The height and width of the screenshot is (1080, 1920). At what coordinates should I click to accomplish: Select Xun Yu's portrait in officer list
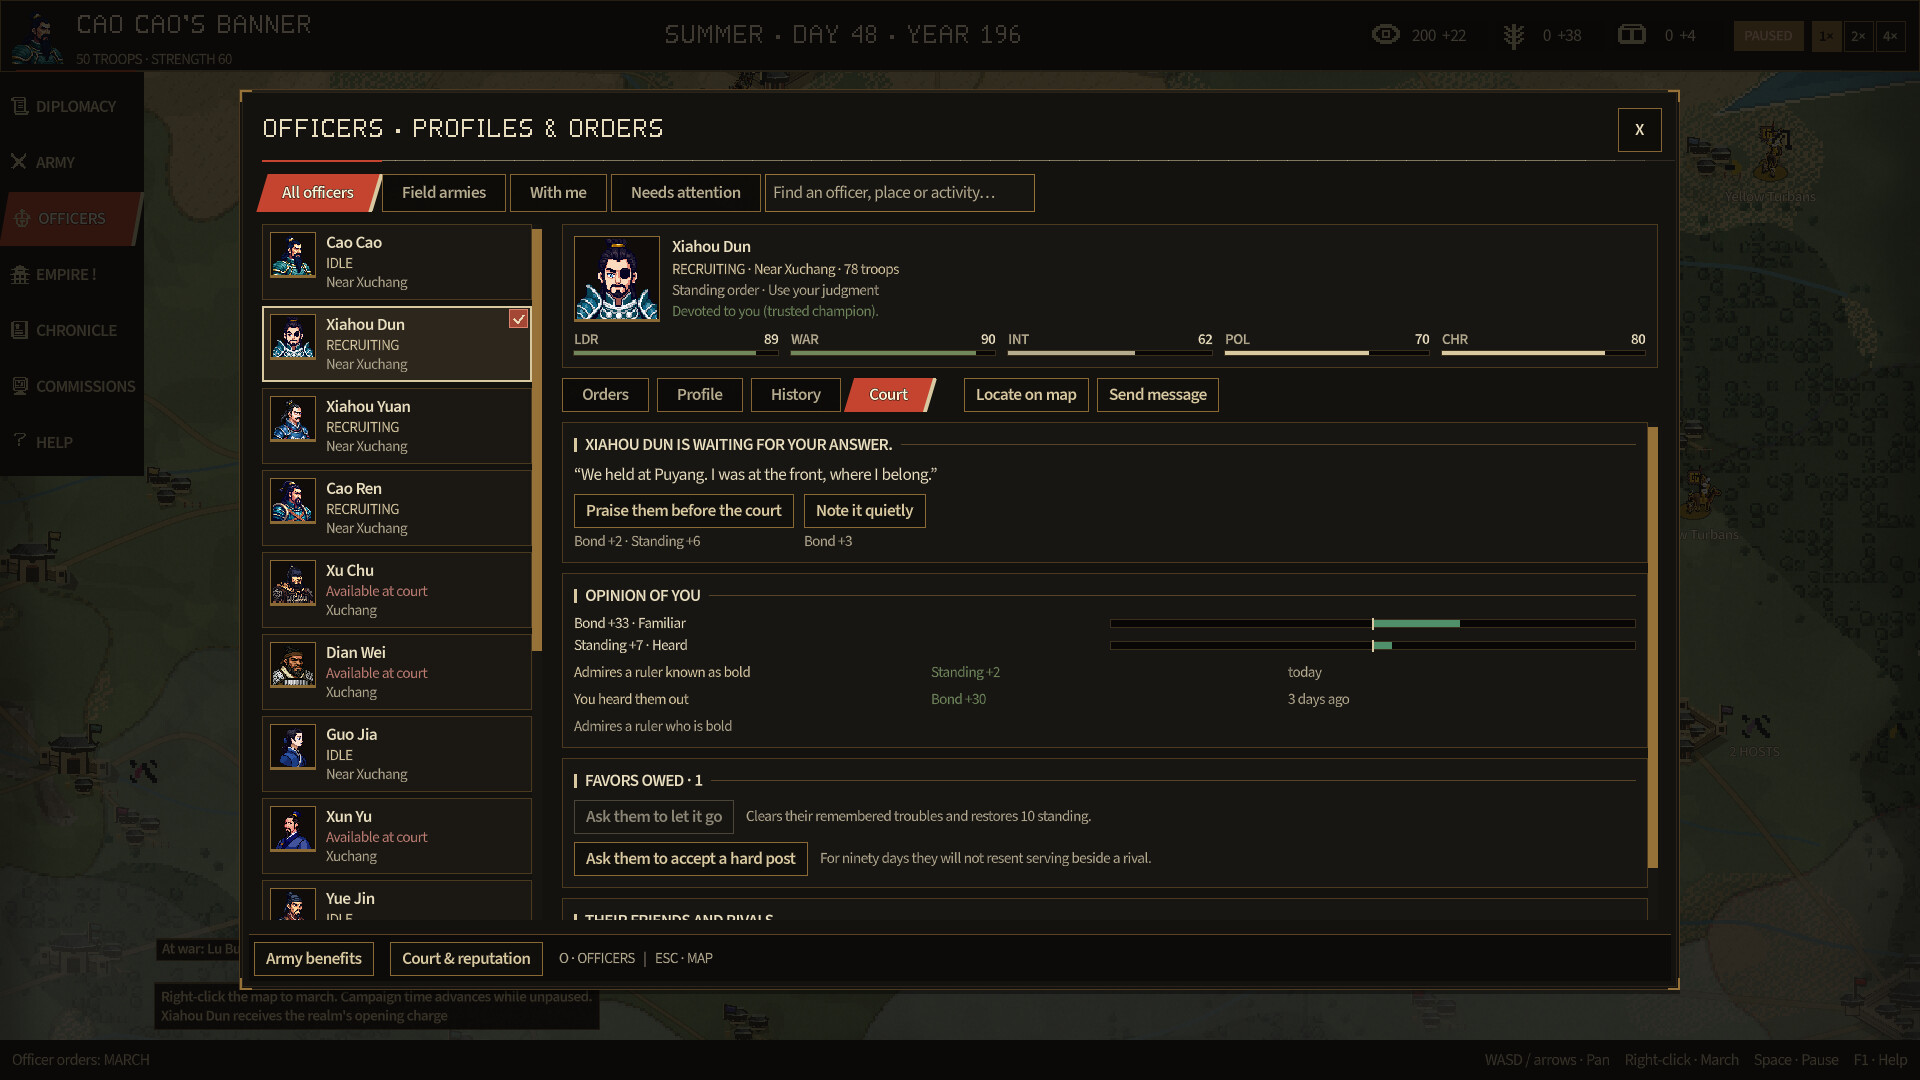(293, 830)
